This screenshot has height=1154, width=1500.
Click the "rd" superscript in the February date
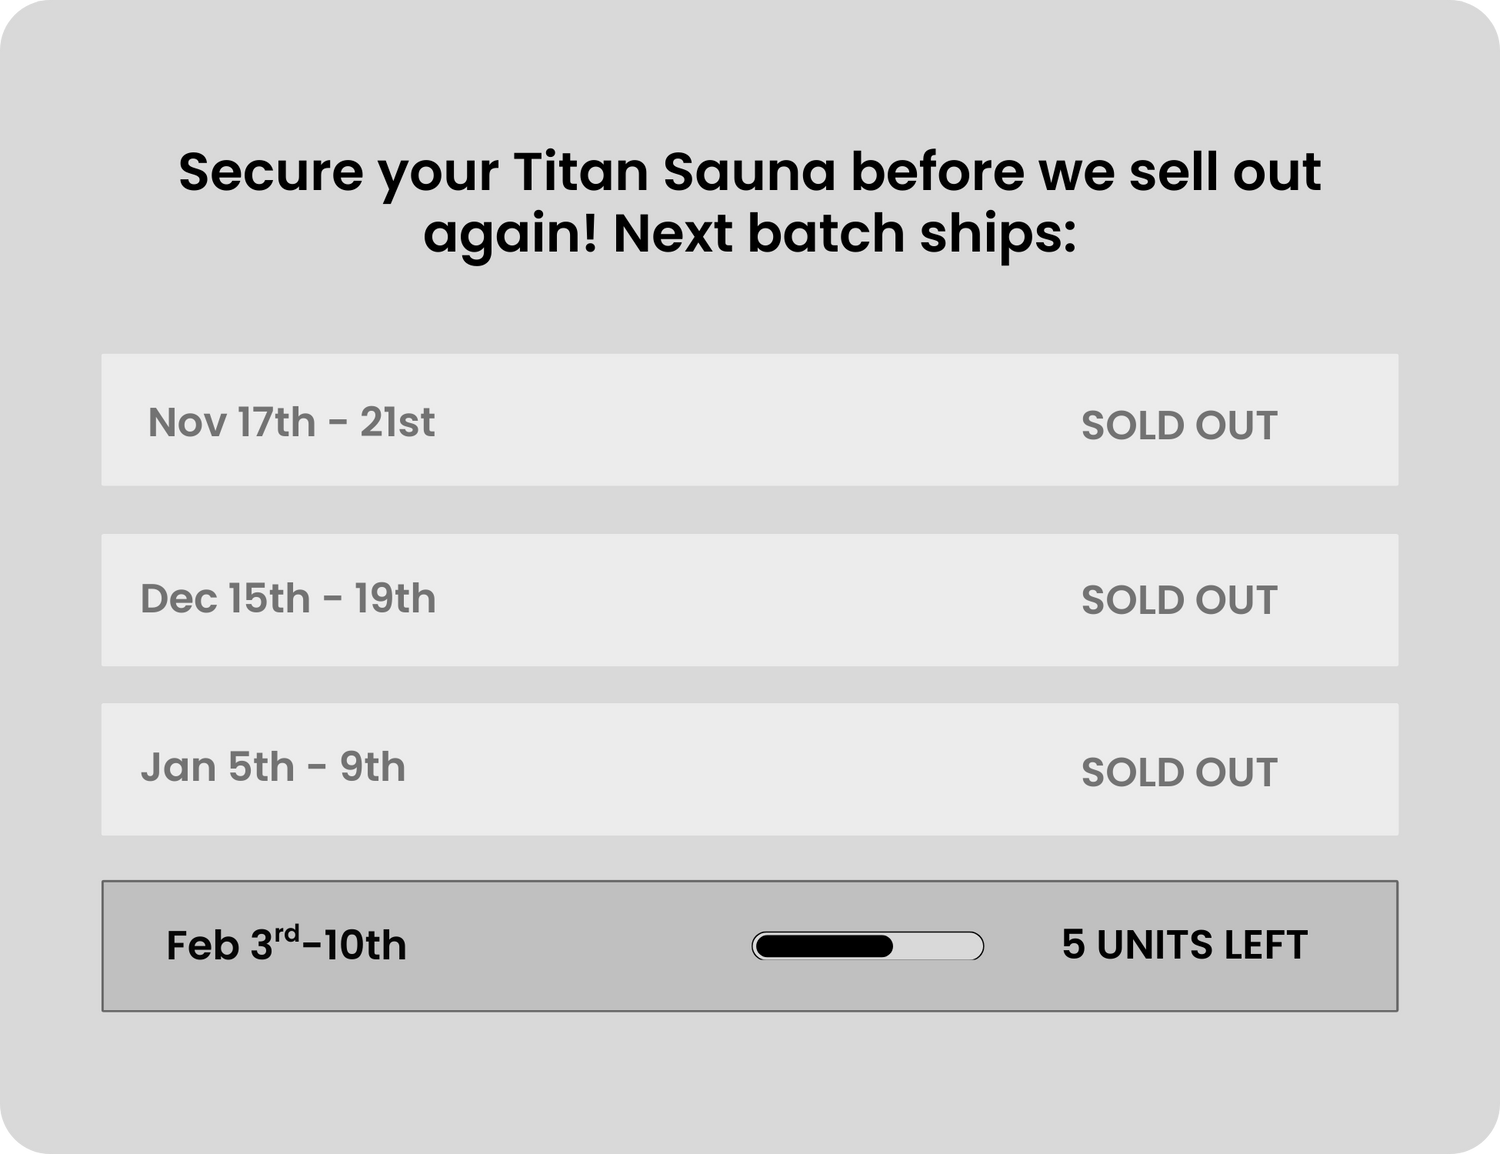point(287,934)
